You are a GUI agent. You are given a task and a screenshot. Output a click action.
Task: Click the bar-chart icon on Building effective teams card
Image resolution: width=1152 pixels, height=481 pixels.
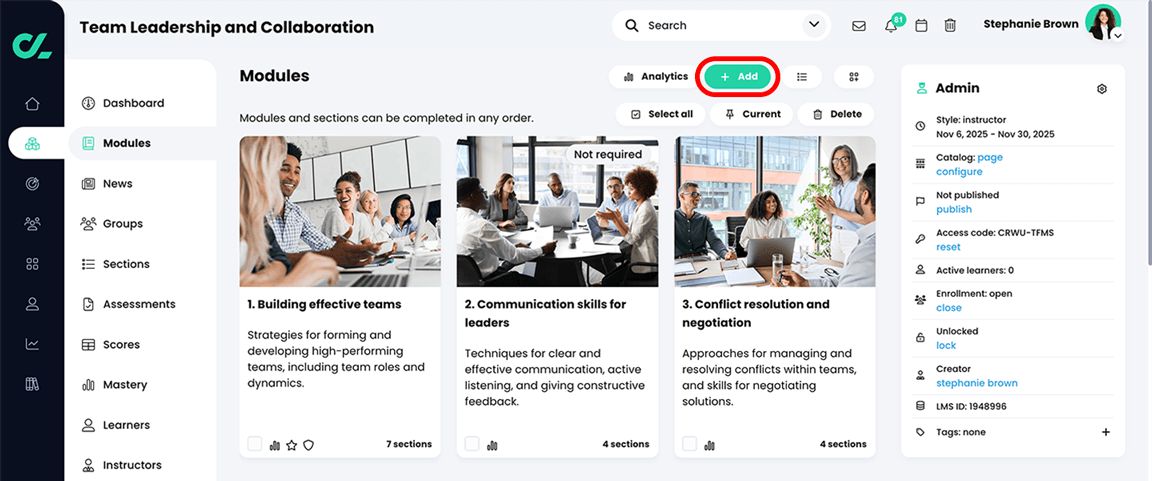point(276,445)
